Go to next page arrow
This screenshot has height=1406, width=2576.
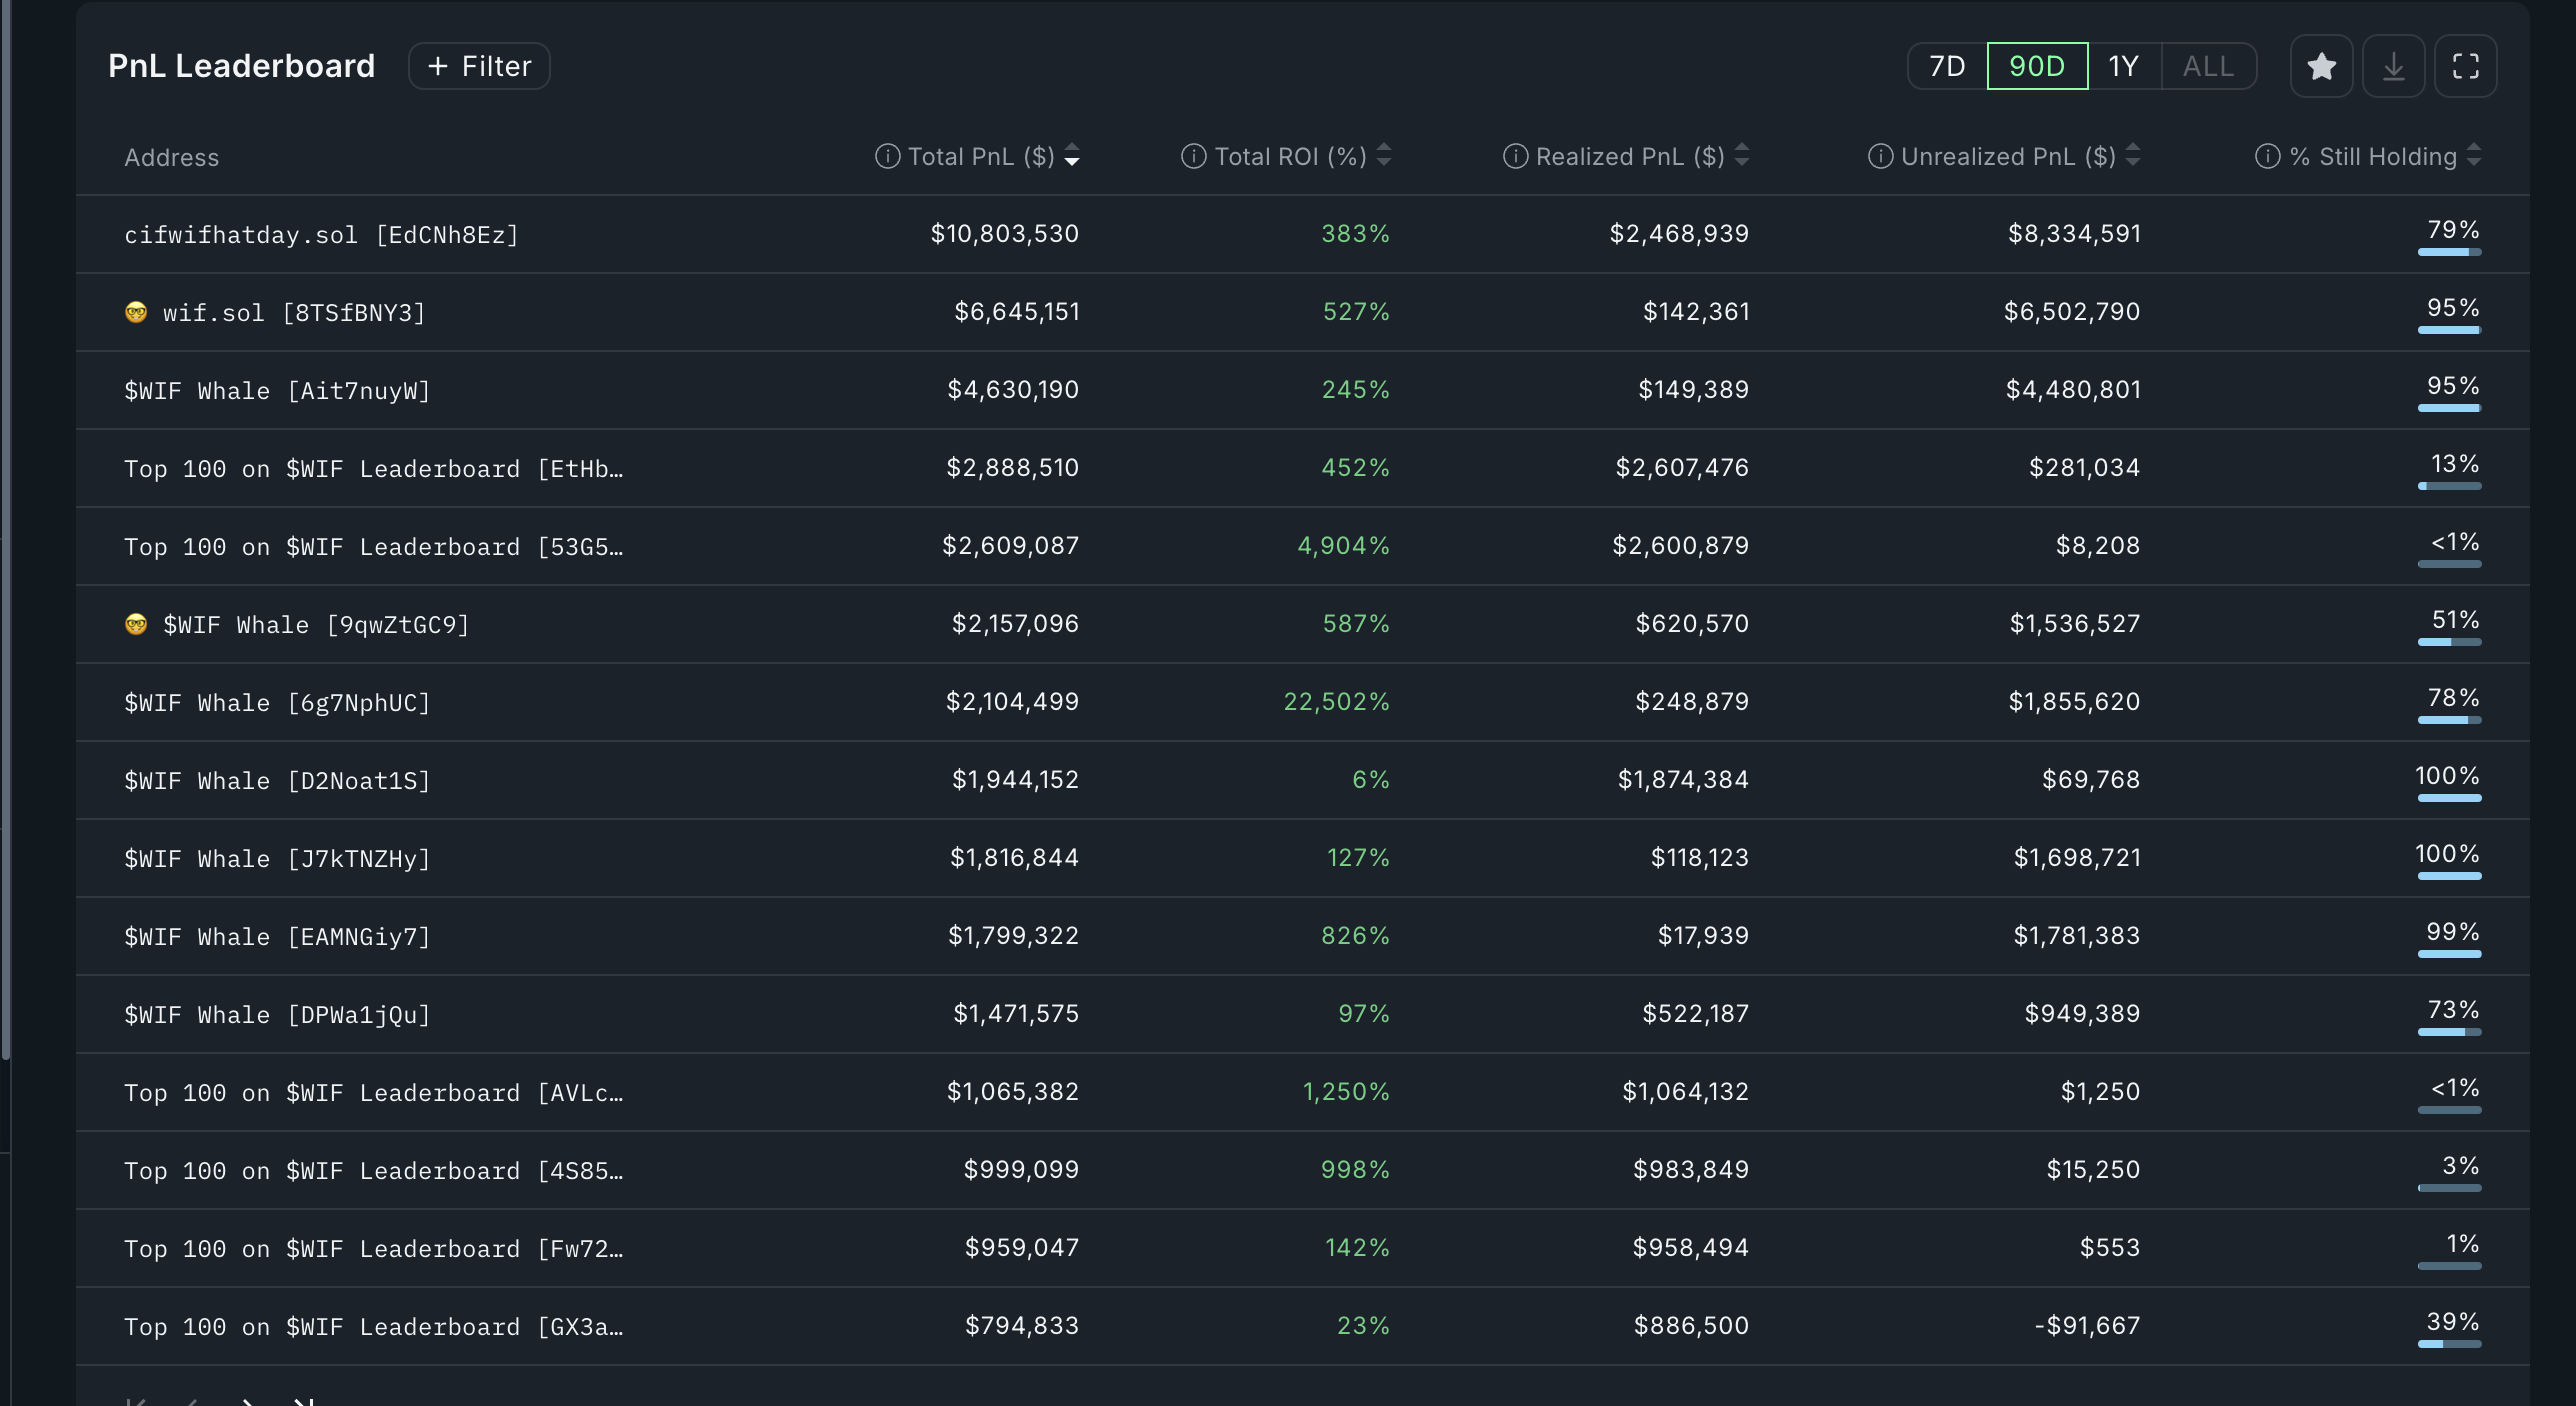(x=249, y=1402)
